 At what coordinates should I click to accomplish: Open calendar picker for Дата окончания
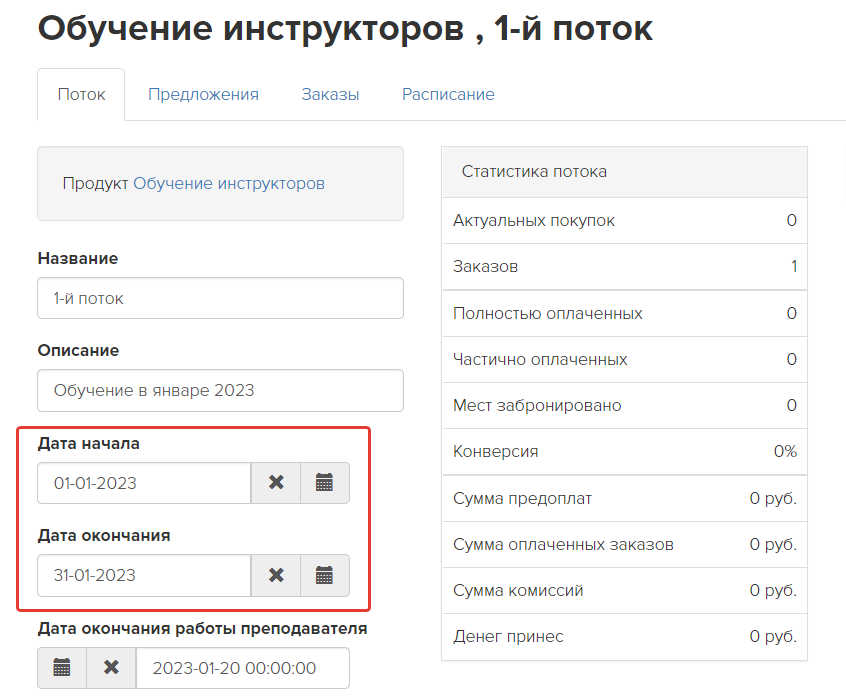325,575
